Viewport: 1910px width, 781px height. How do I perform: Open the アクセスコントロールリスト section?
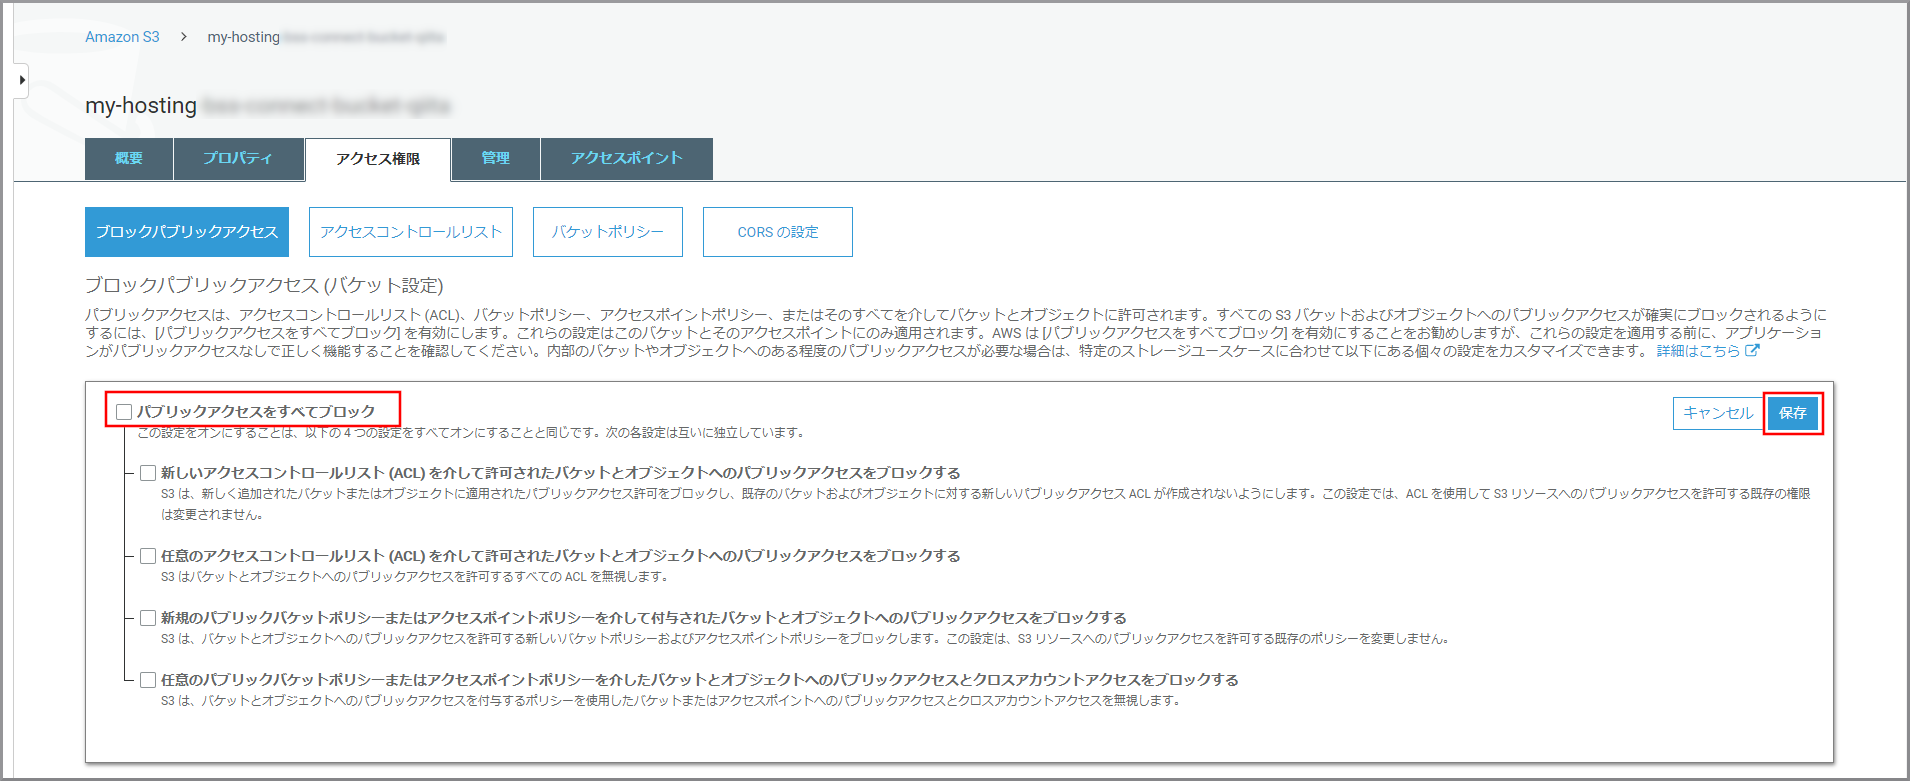(411, 232)
